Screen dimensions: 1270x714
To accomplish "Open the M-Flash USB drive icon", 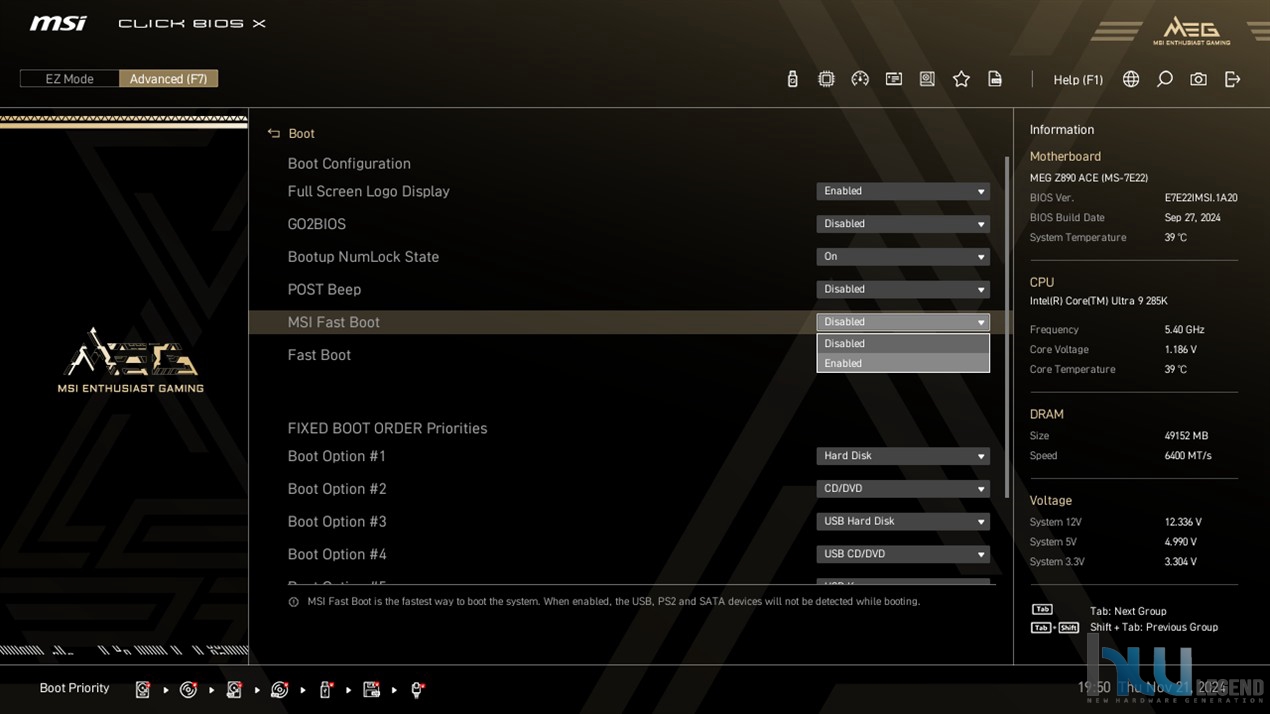I will click(792, 79).
